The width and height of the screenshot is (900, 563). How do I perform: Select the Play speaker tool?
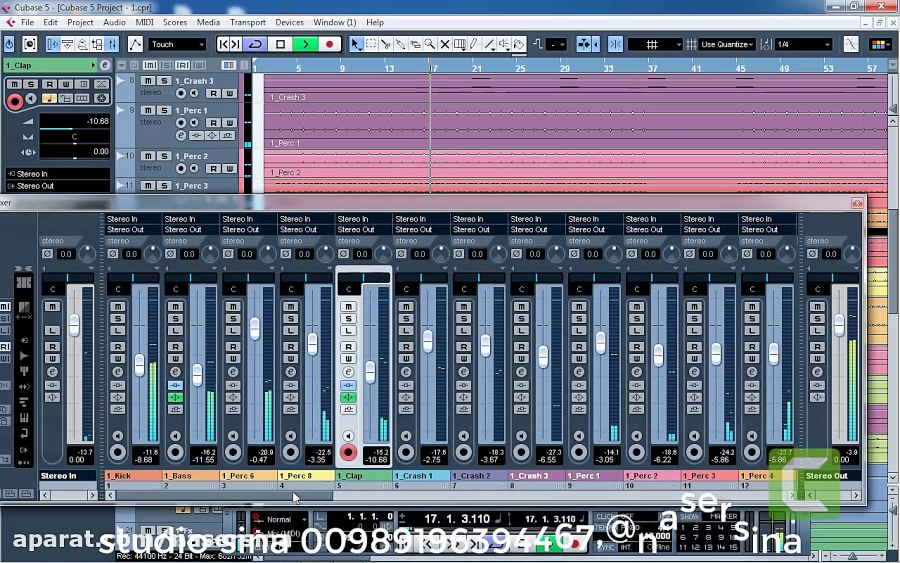(504, 44)
